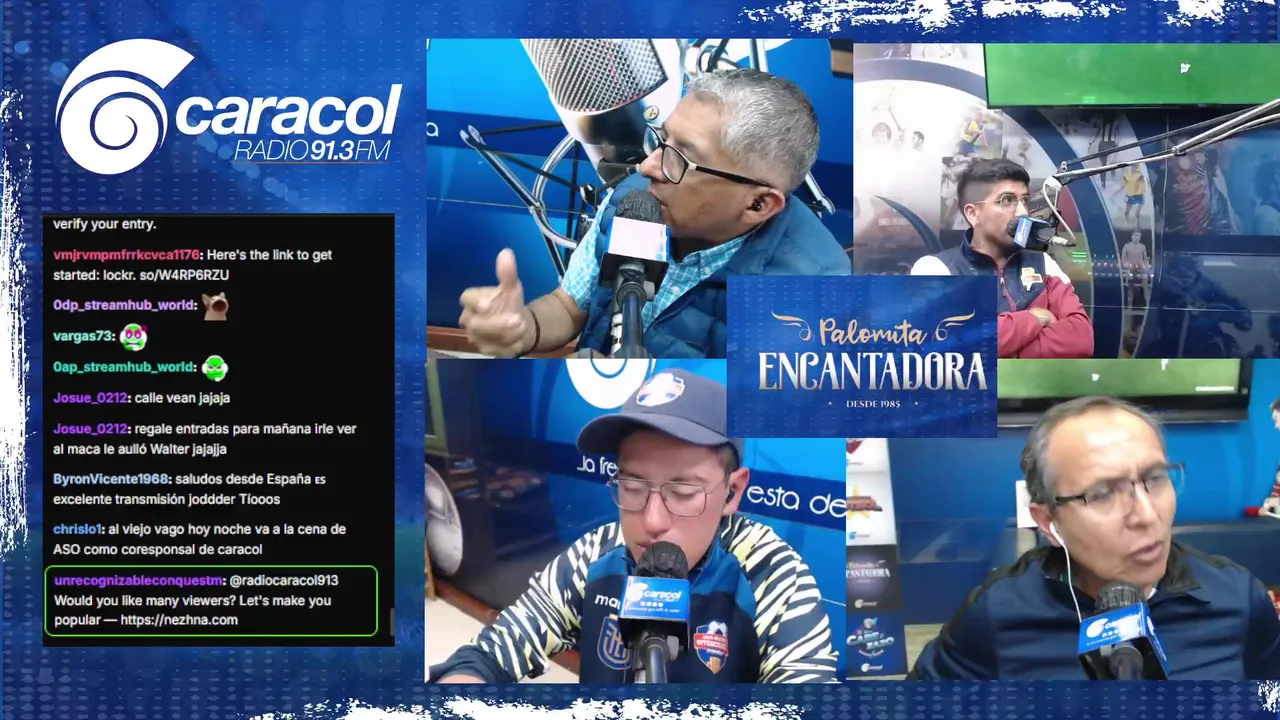Click message about 'cena de ASO'
The image size is (1280, 720).
pos(199,539)
